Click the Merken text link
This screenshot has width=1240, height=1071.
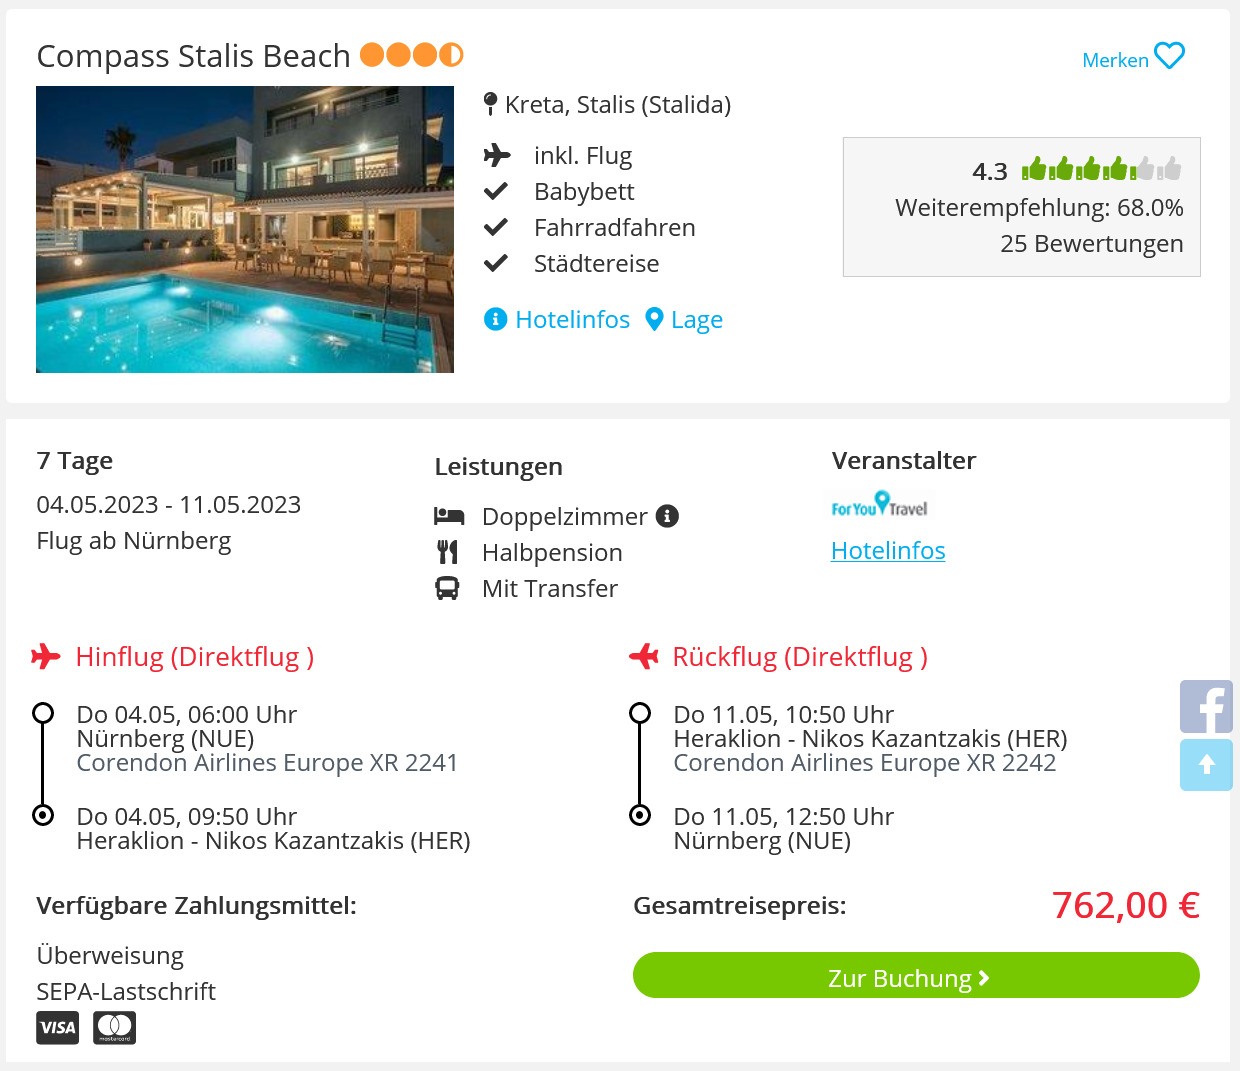point(1115,60)
